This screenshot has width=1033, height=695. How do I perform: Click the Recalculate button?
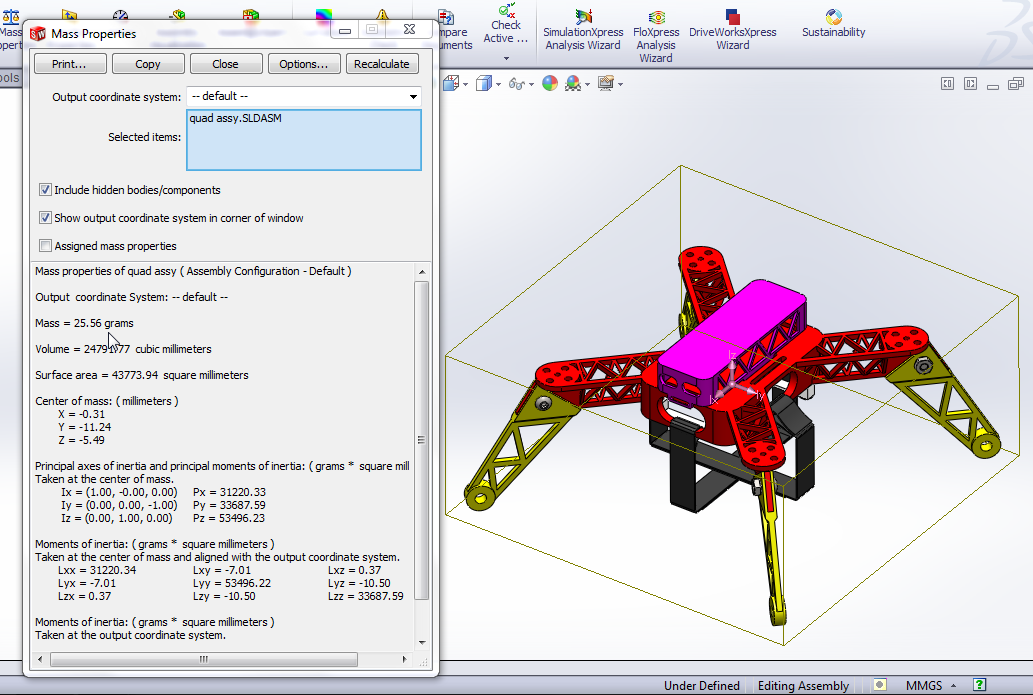381,64
